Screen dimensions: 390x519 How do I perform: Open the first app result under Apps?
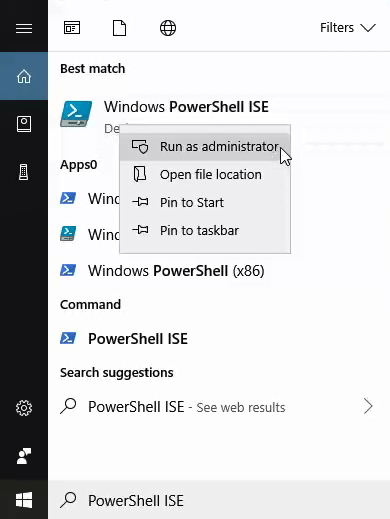(90, 199)
